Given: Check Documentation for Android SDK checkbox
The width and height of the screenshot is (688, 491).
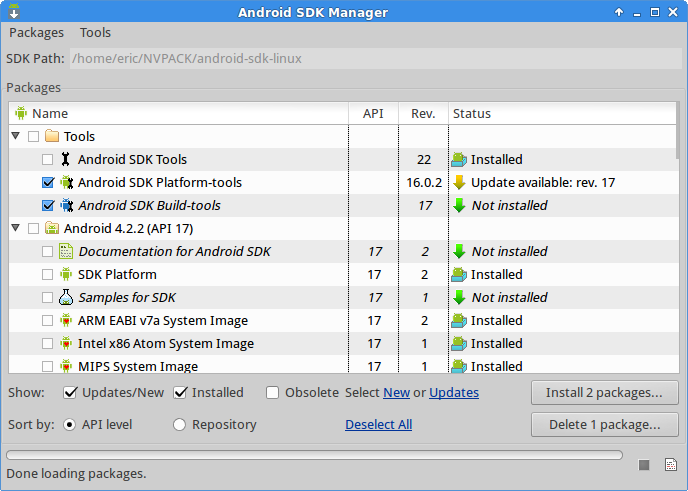Looking at the screenshot, I should pos(47,251).
